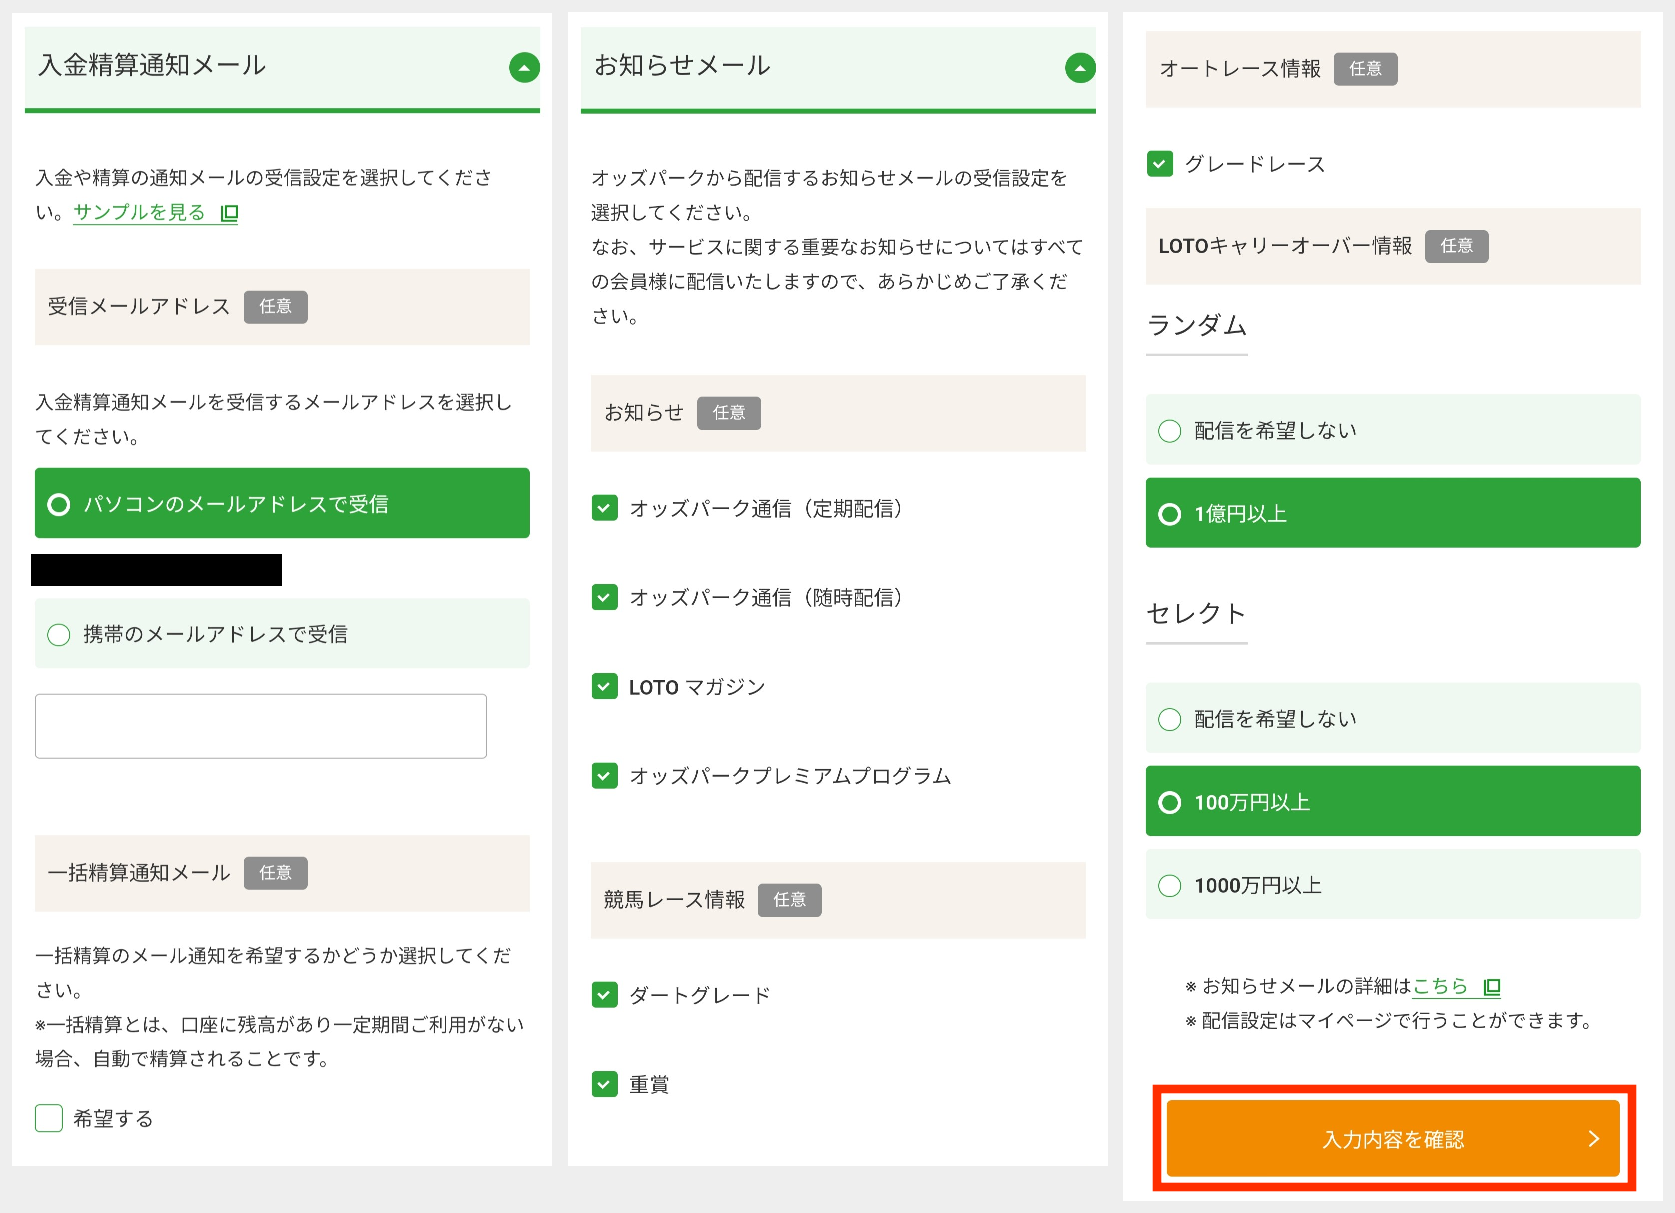This screenshot has width=1675, height=1213.
Task: Select パソコンのメールアドレスで受信 option
Action: point(282,503)
